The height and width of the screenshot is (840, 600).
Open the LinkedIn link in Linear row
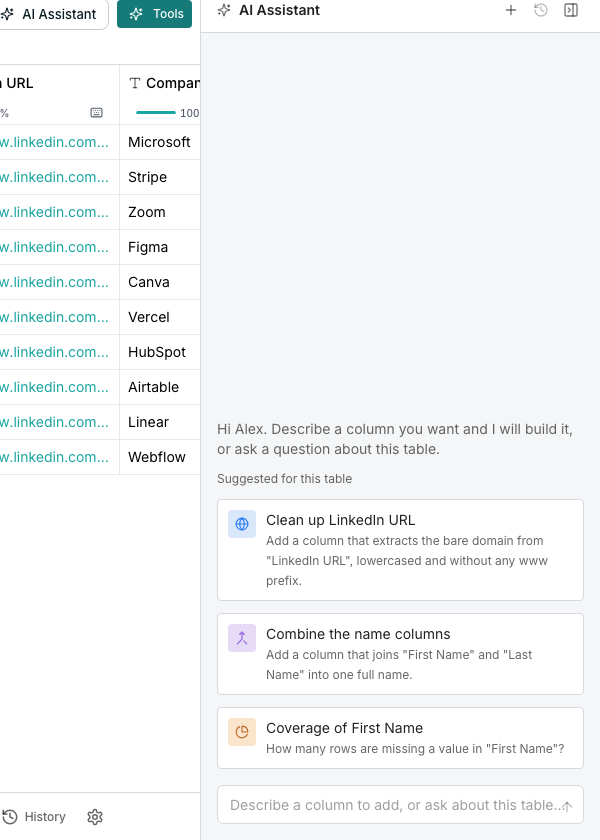54,422
